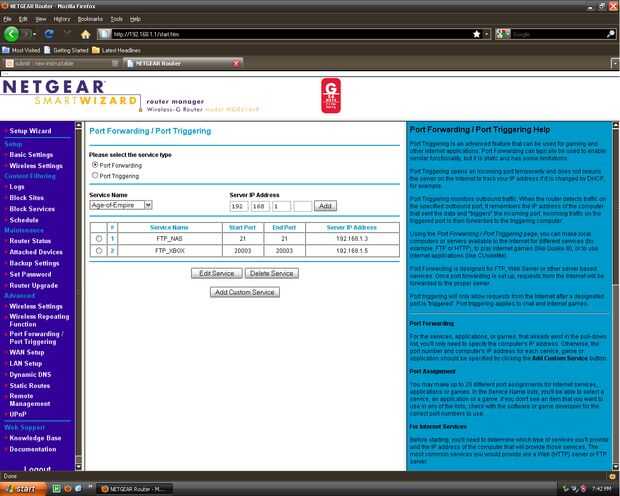This screenshot has height=496, width=620.
Task: Open WAN Setup link
Action: click(26, 352)
